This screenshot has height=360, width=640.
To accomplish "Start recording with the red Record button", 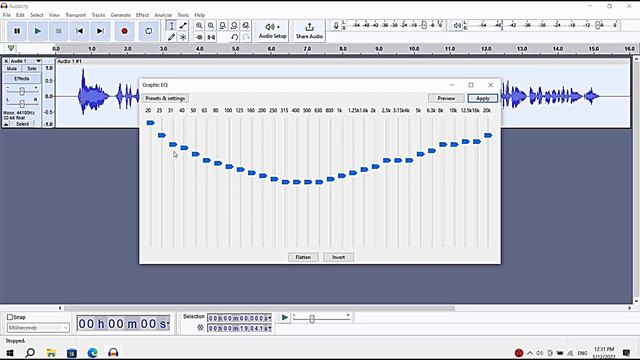I will click(x=124, y=31).
